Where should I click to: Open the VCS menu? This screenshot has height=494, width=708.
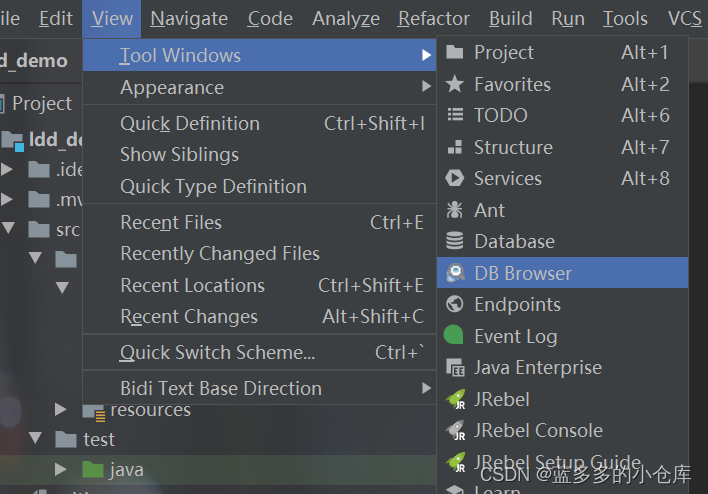click(x=684, y=19)
